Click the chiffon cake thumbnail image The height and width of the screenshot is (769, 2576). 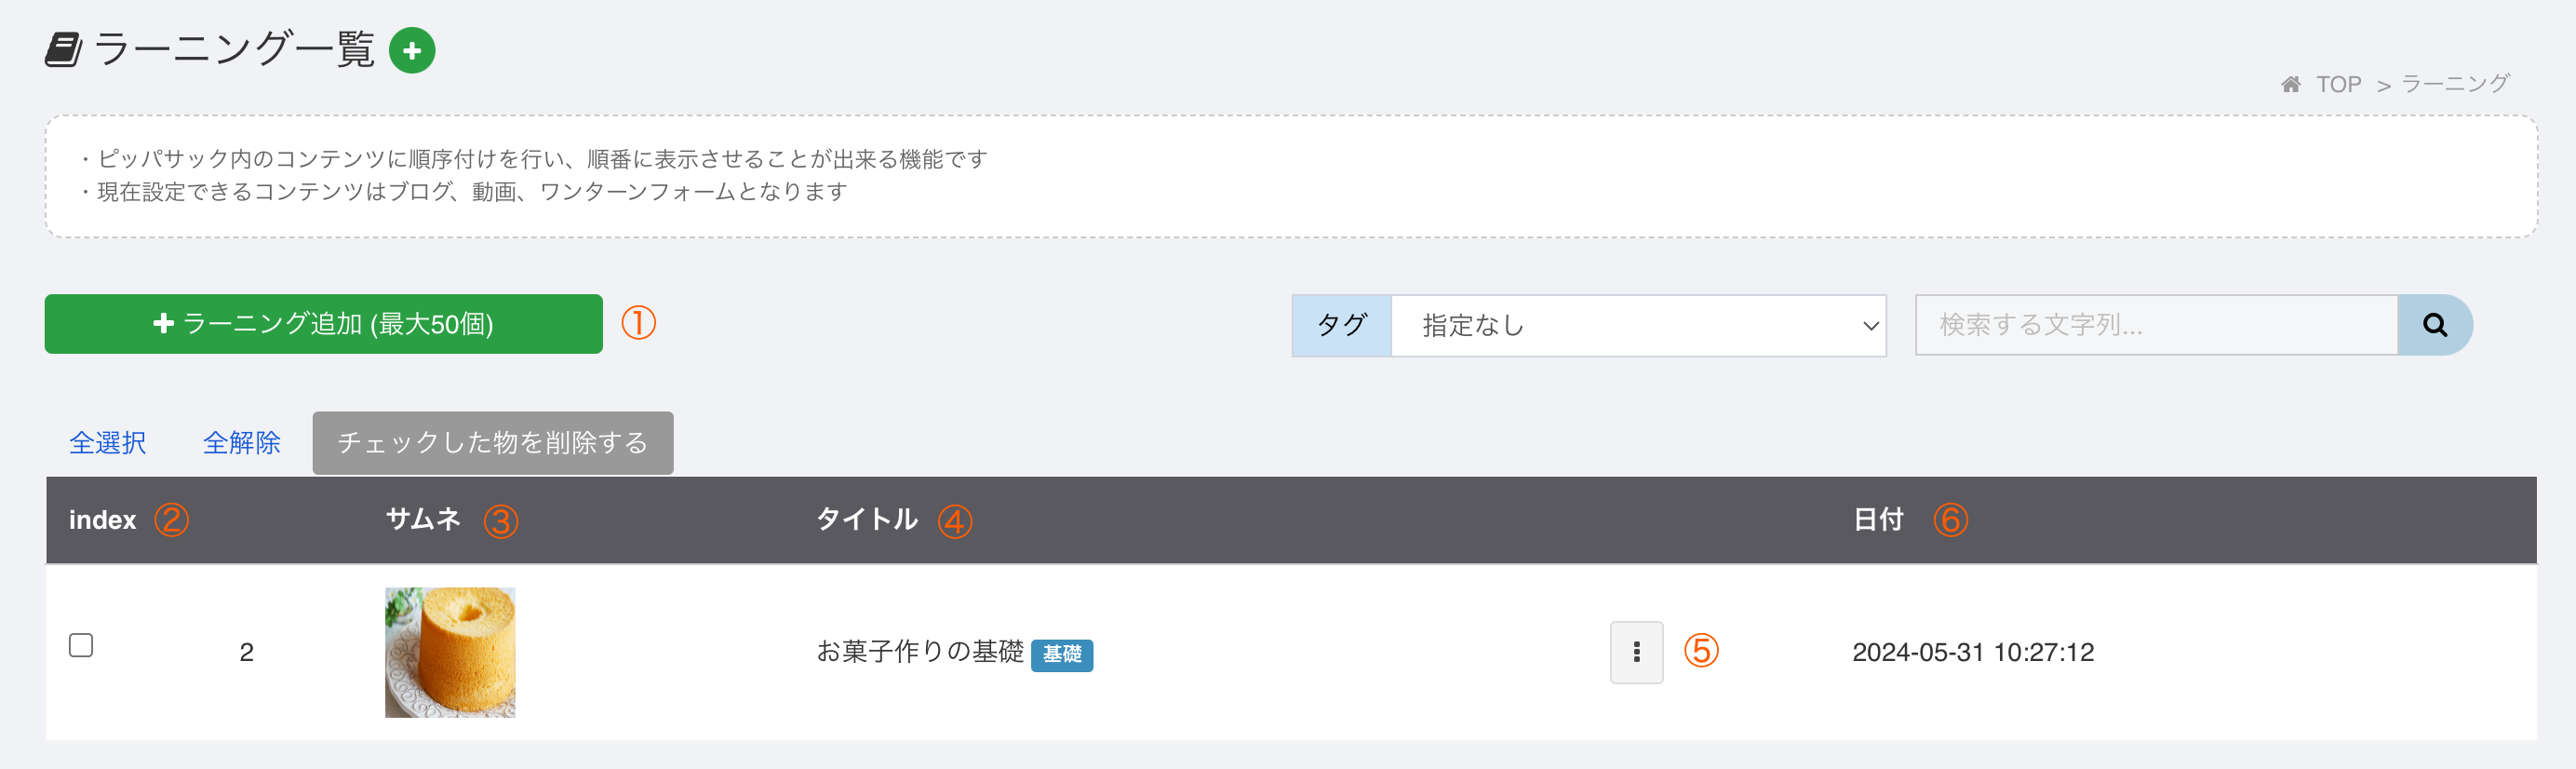pos(450,652)
